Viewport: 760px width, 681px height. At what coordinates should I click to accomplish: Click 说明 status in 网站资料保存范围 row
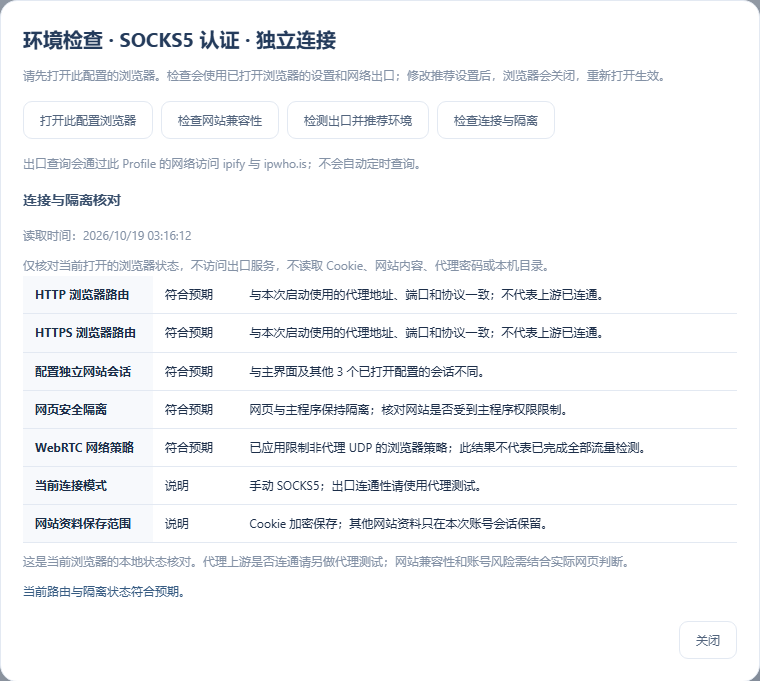coord(176,523)
